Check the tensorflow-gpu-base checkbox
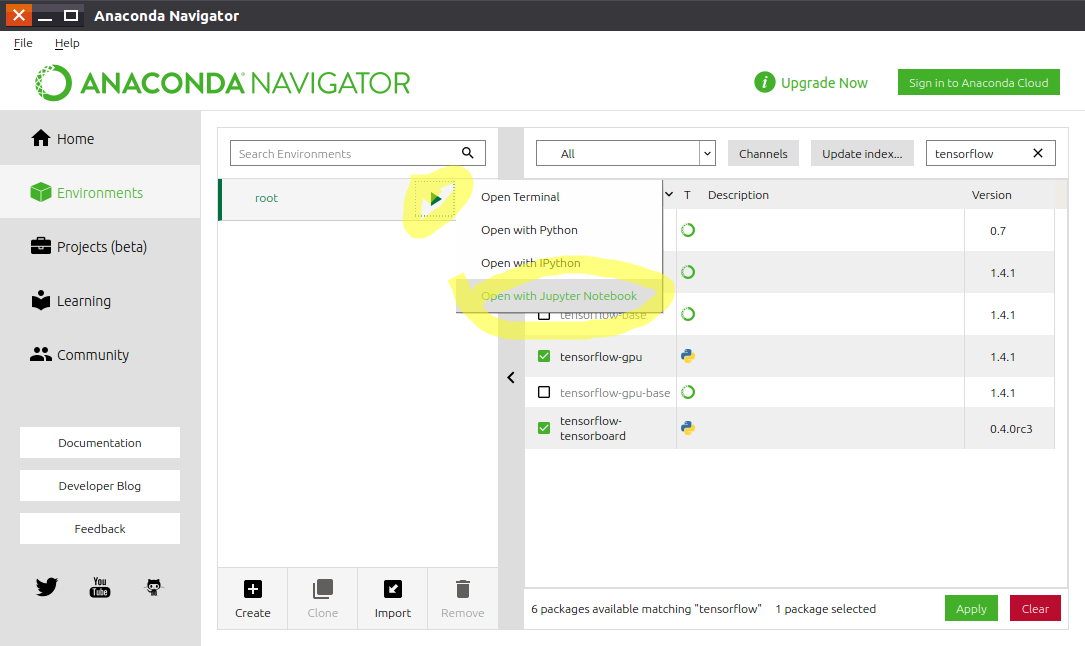The height and width of the screenshot is (646, 1085). tap(544, 392)
